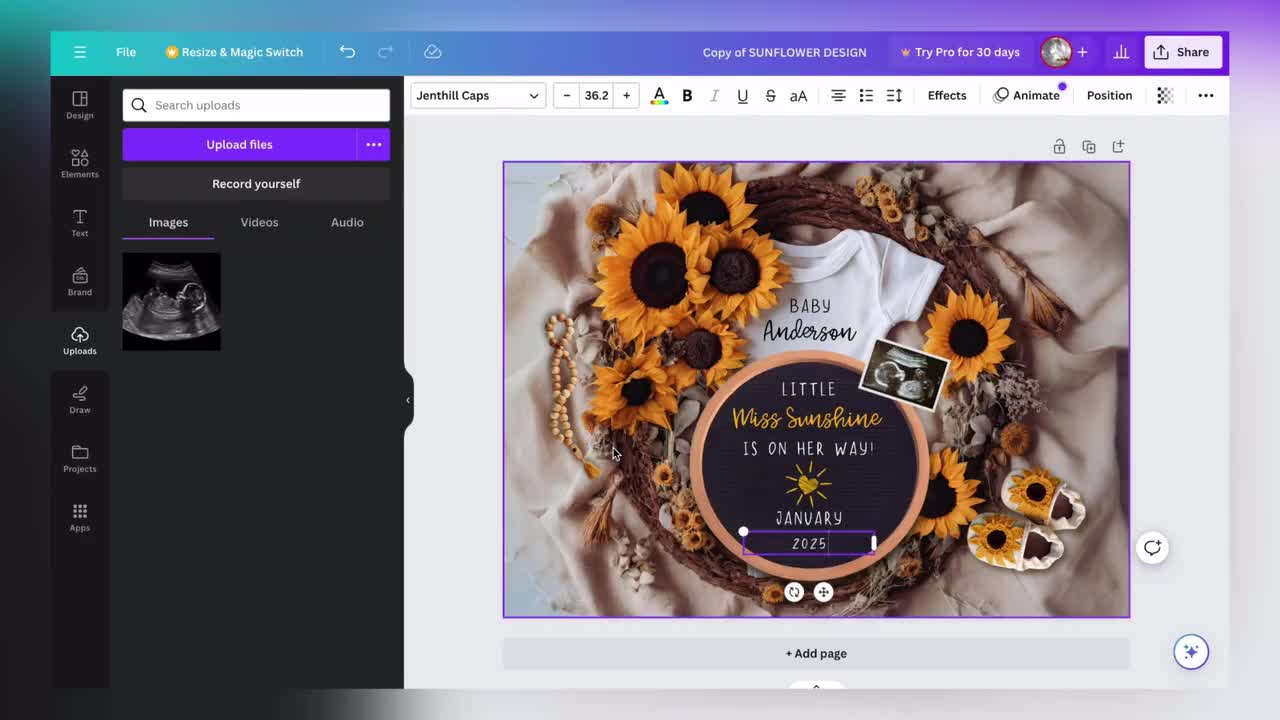Screen dimensions: 1280x720
Task: Switch to the Videos tab
Action: (x=259, y=222)
